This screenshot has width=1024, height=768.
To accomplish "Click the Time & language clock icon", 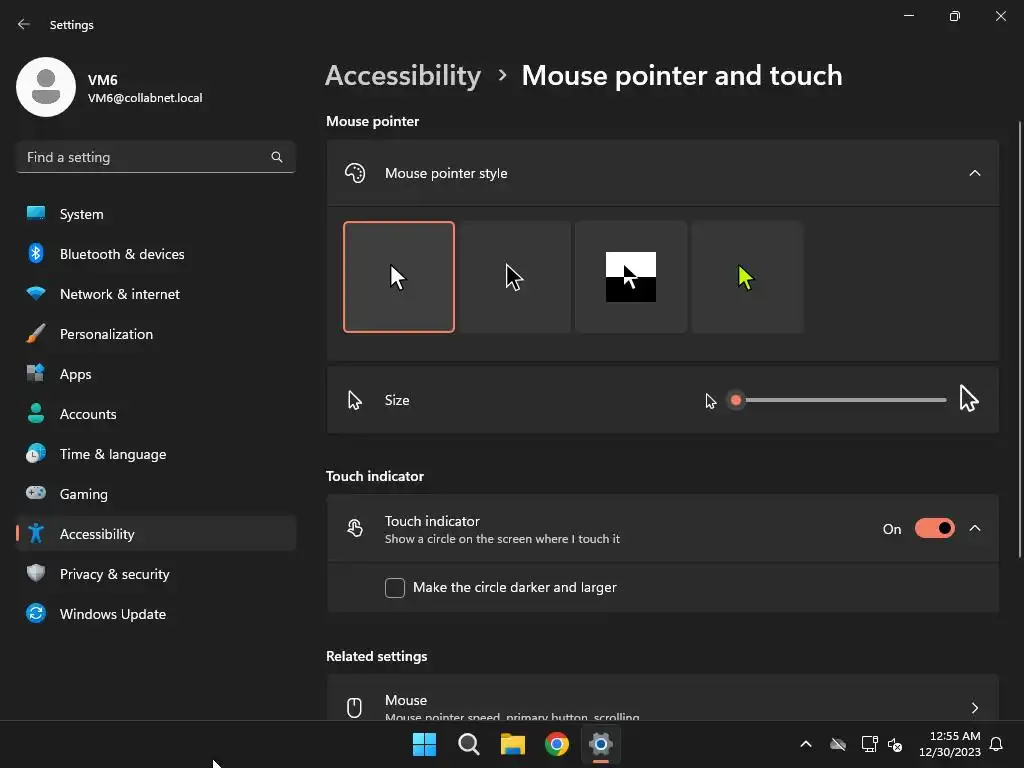I will pos(36,454).
